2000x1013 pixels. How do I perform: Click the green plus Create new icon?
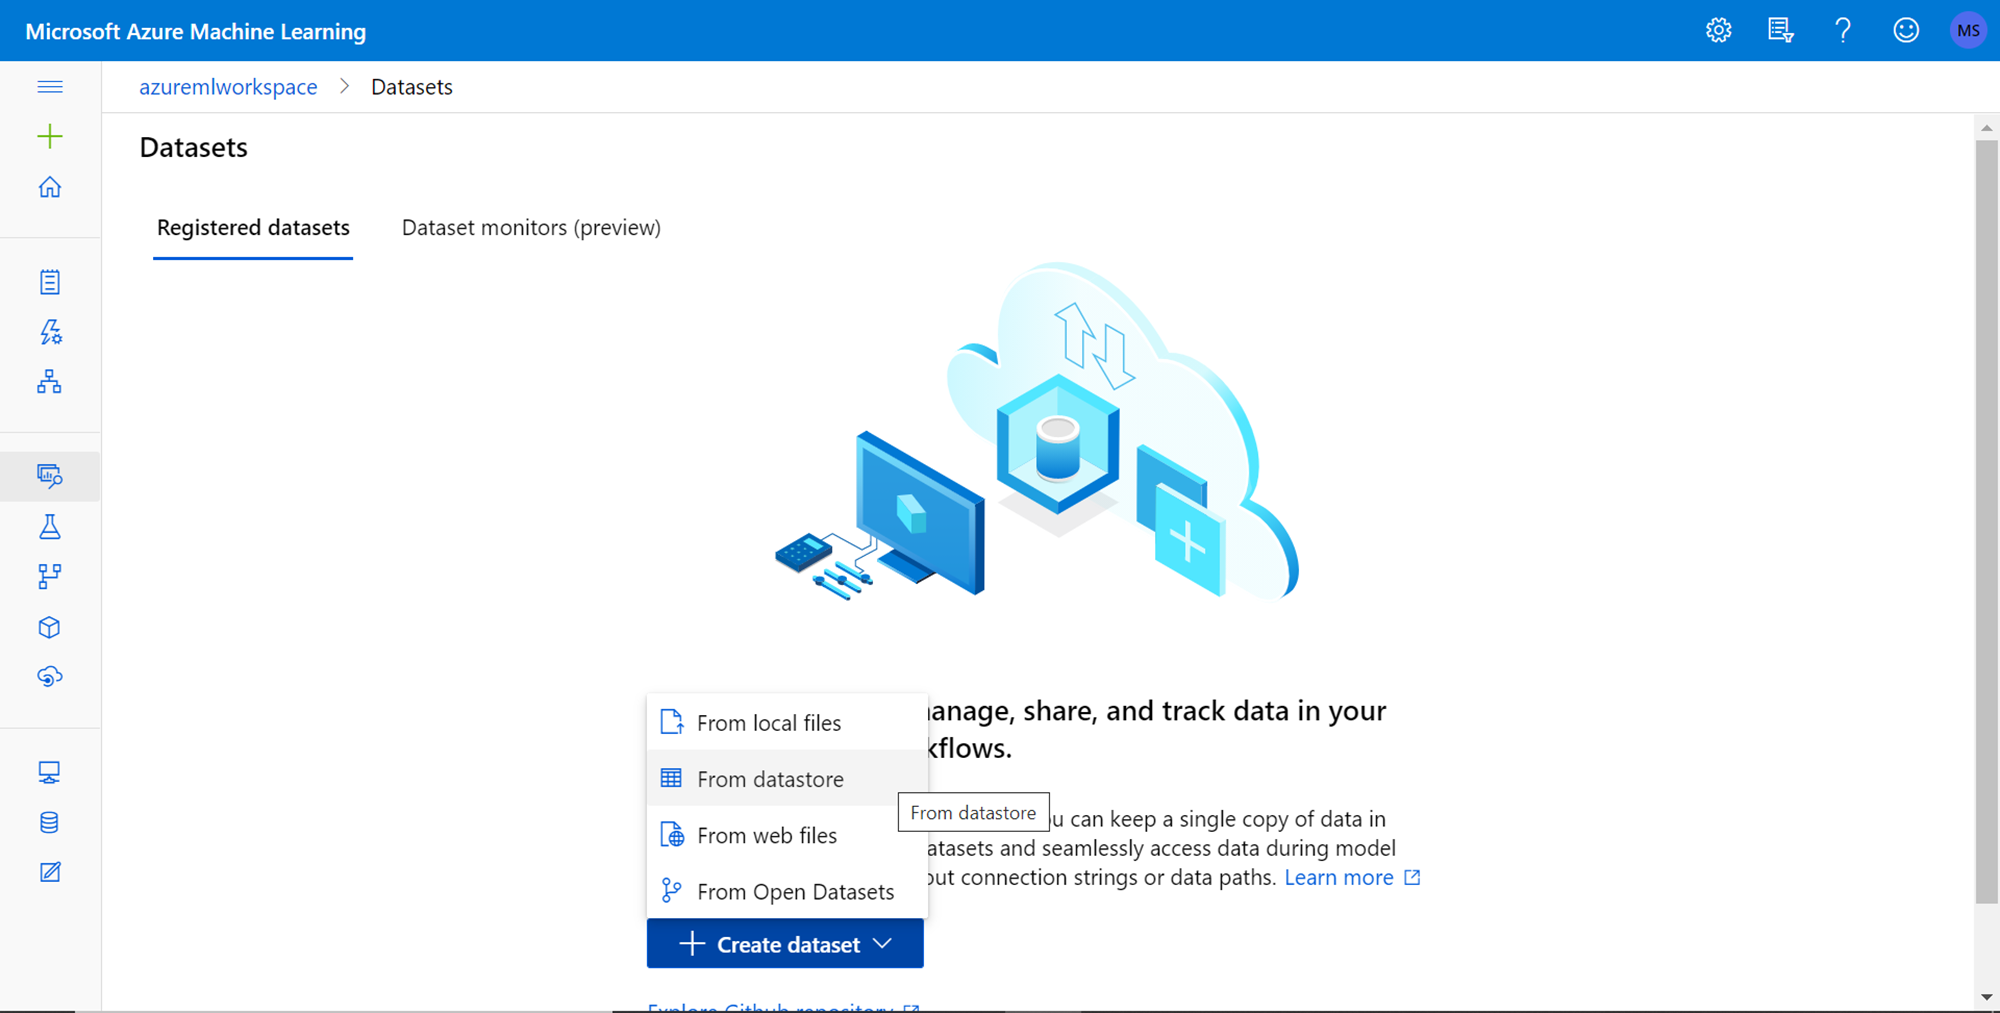(50, 136)
